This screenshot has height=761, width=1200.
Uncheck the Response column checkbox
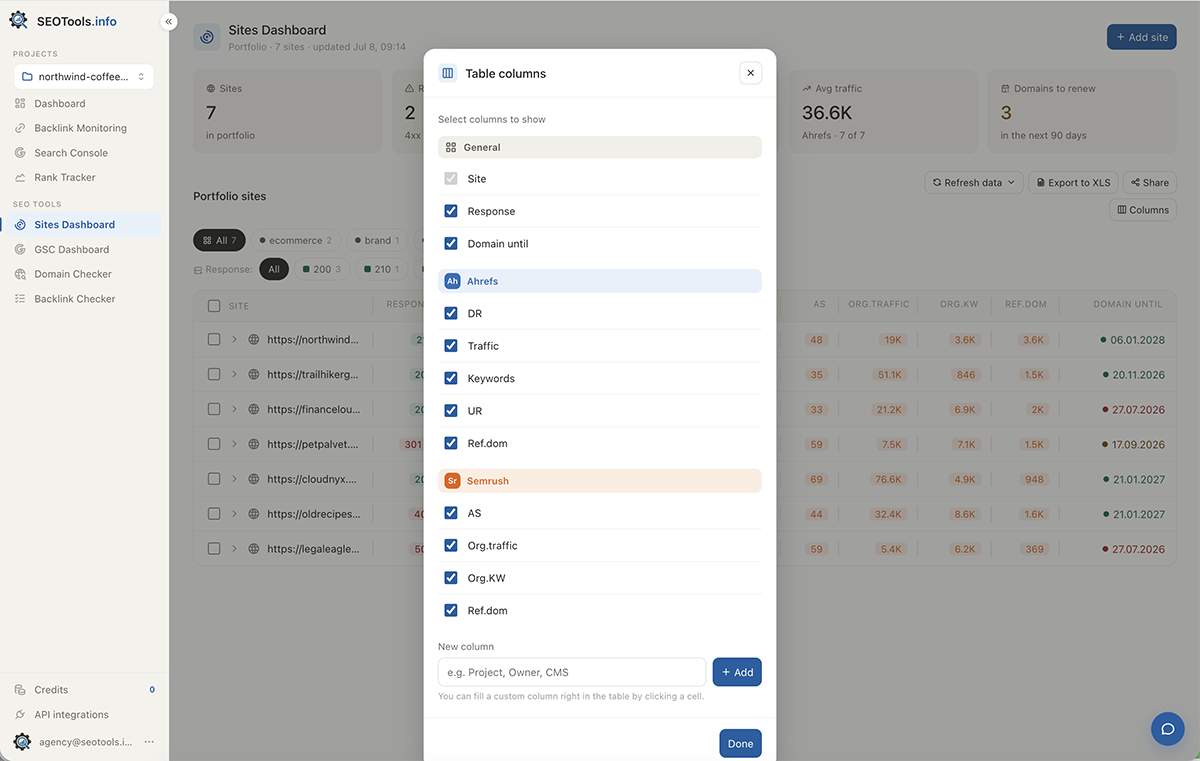coord(451,211)
